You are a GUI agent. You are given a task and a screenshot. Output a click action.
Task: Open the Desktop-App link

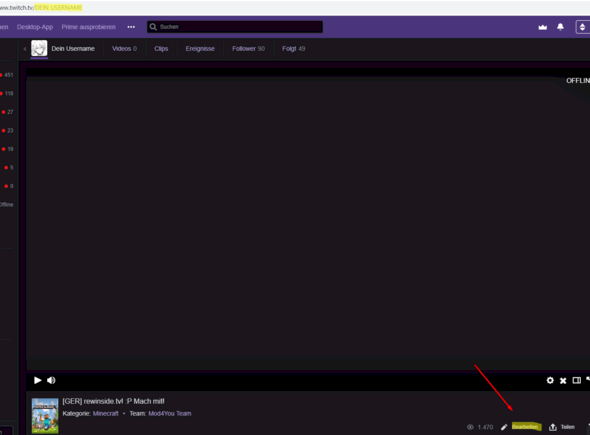pos(35,27)
